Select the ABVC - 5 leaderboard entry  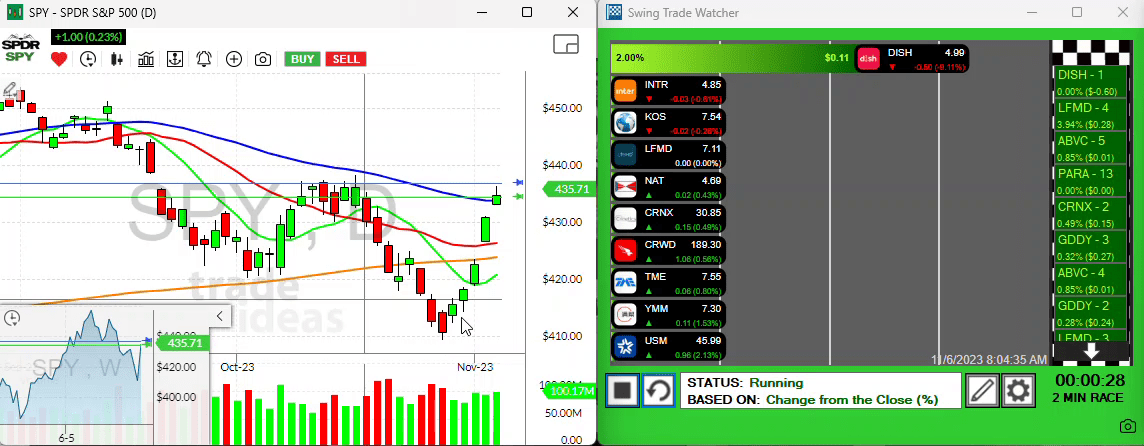point(1089,149)
